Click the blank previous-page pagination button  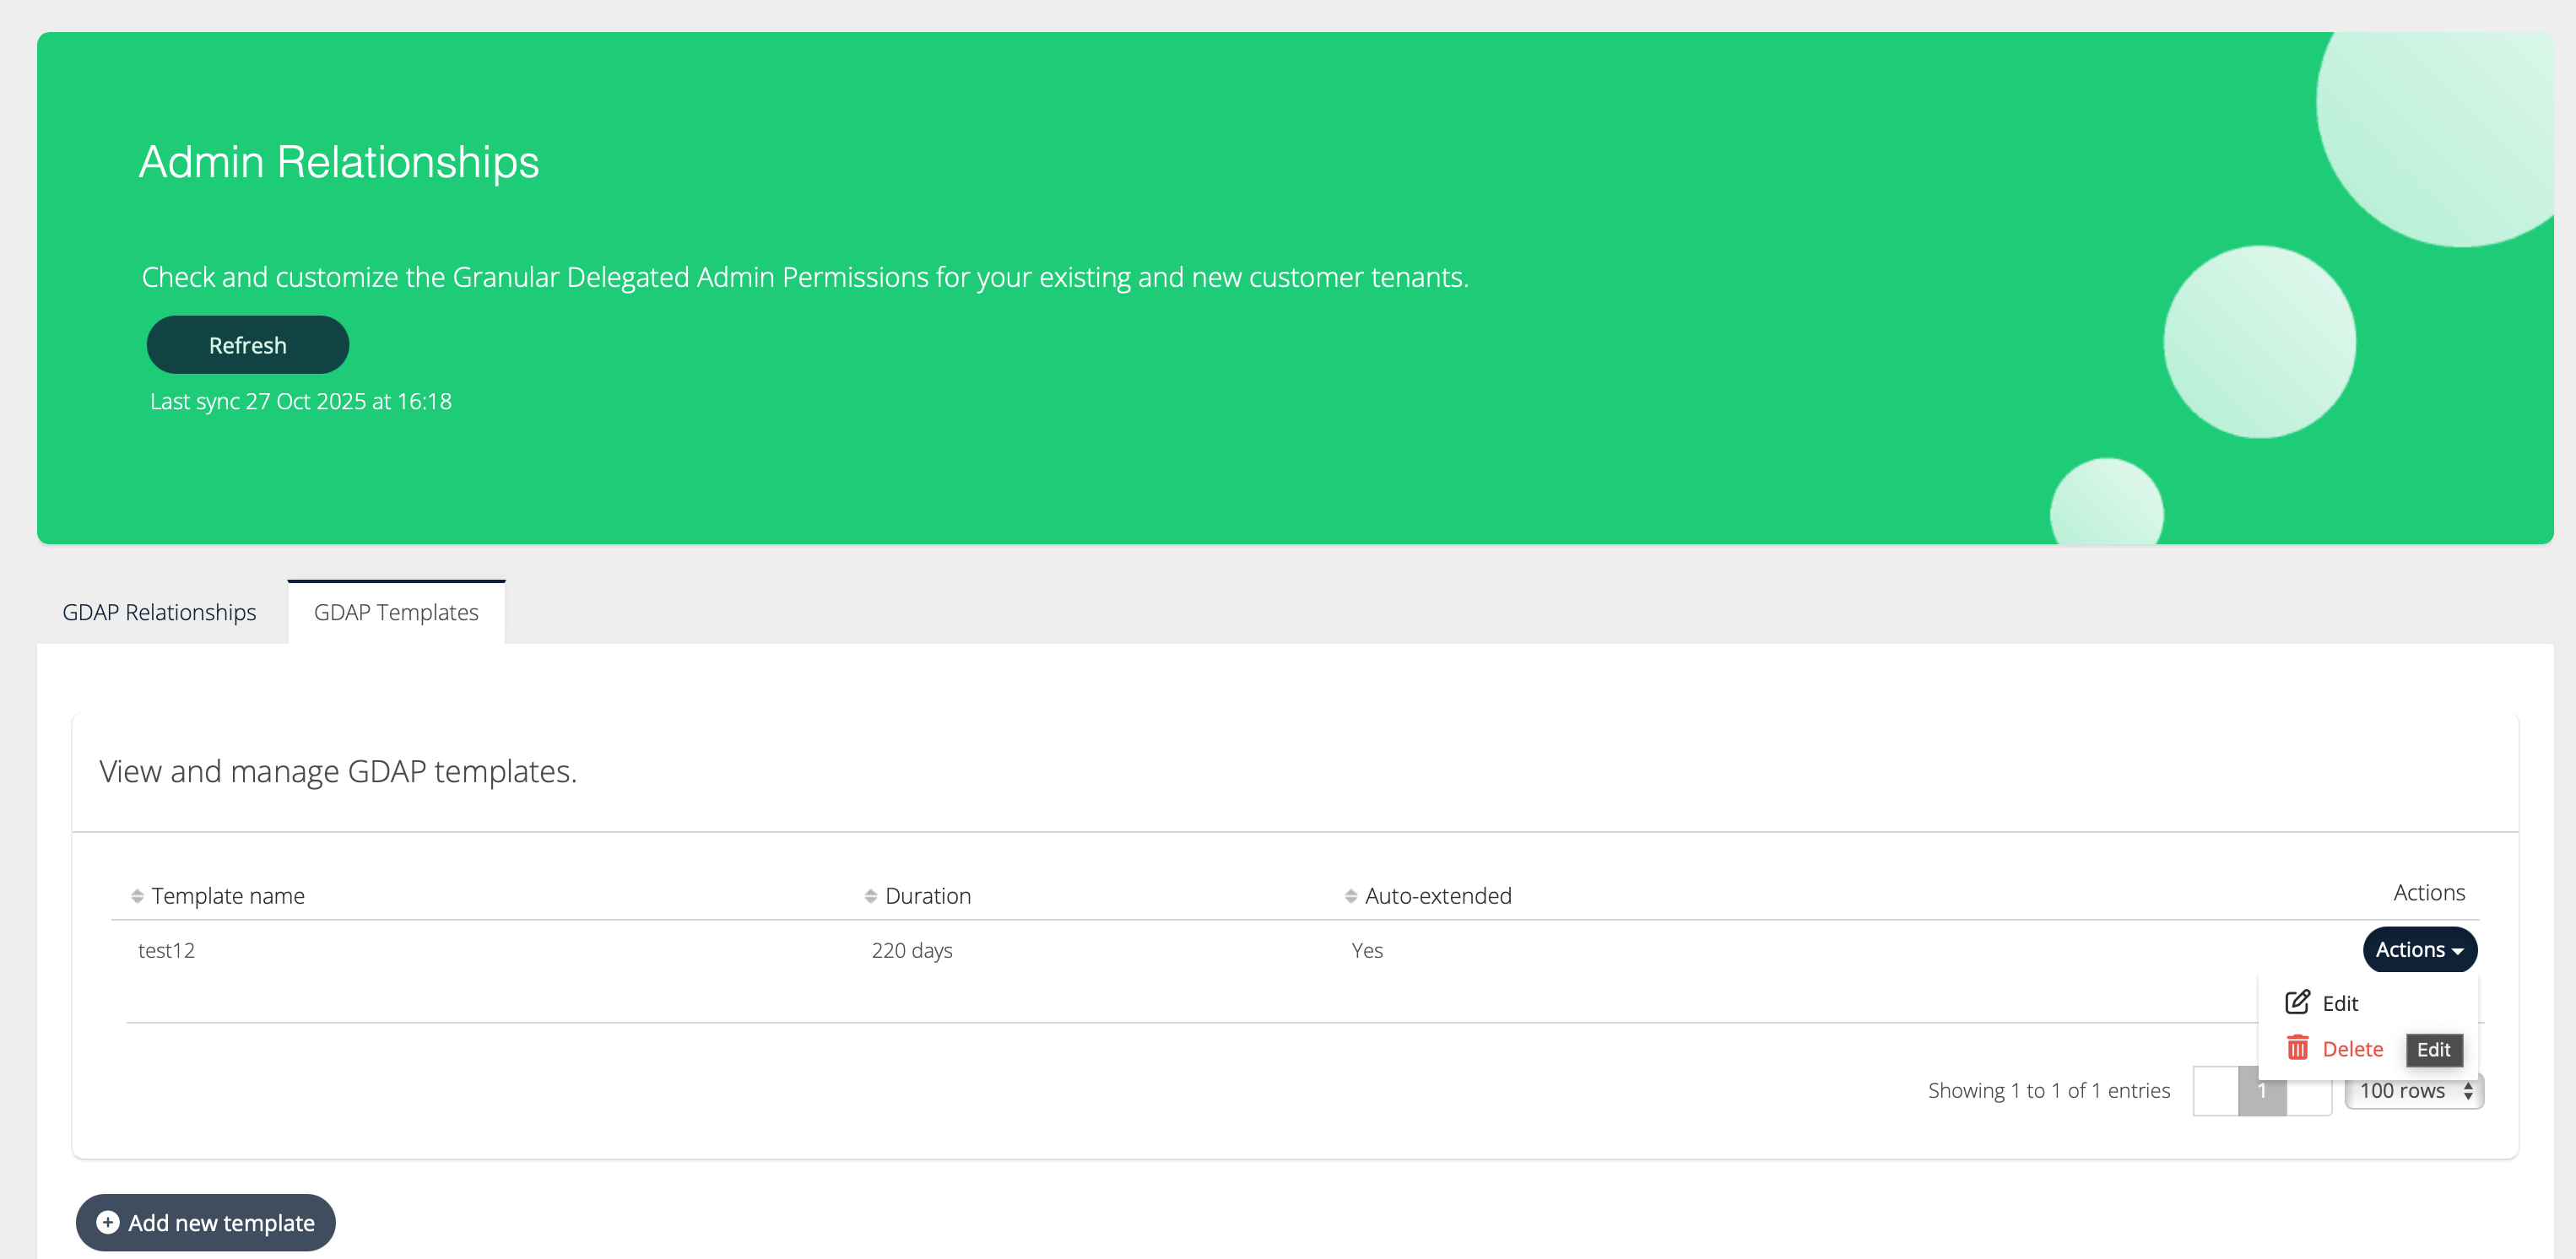[2215, 1091]
